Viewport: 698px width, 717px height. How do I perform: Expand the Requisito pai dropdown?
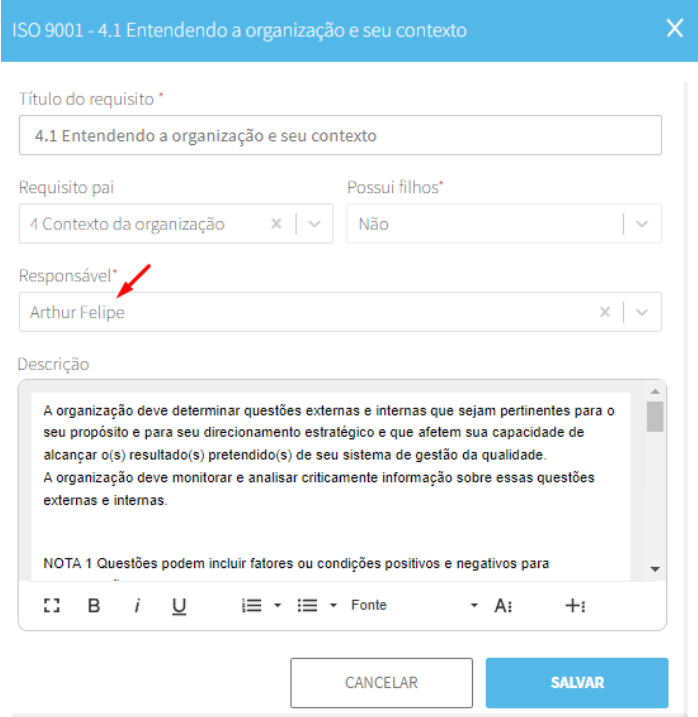click(x=314, y=224)
